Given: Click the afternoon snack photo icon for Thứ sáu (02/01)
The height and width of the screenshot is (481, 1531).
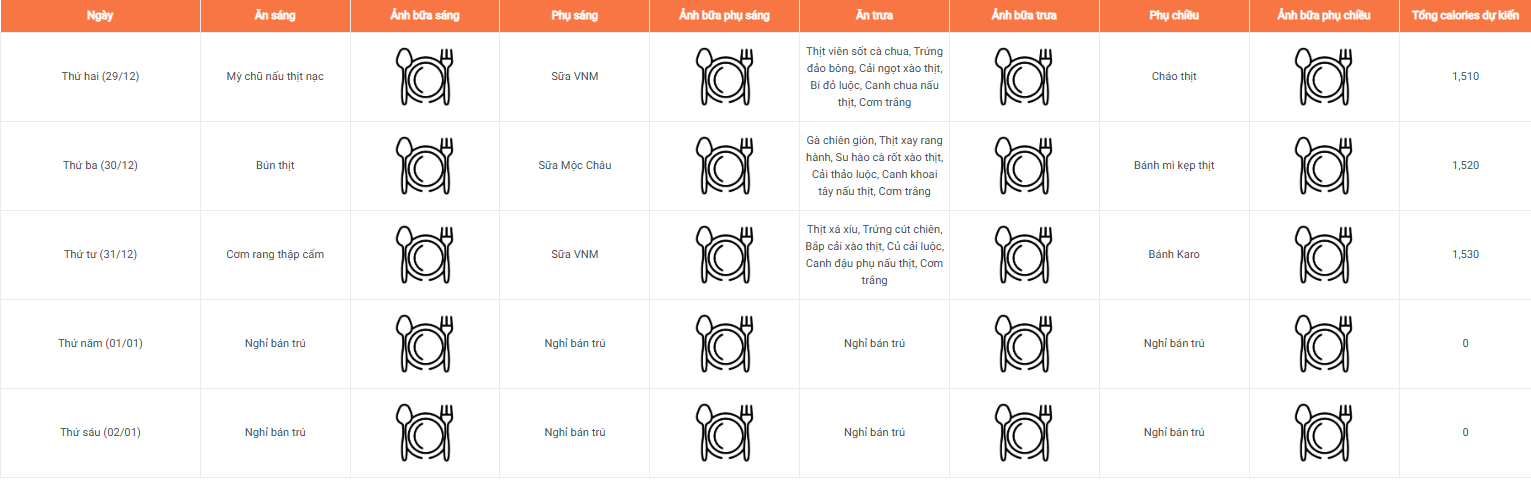Looking at the screenshot, I should tap(1324, 432).
